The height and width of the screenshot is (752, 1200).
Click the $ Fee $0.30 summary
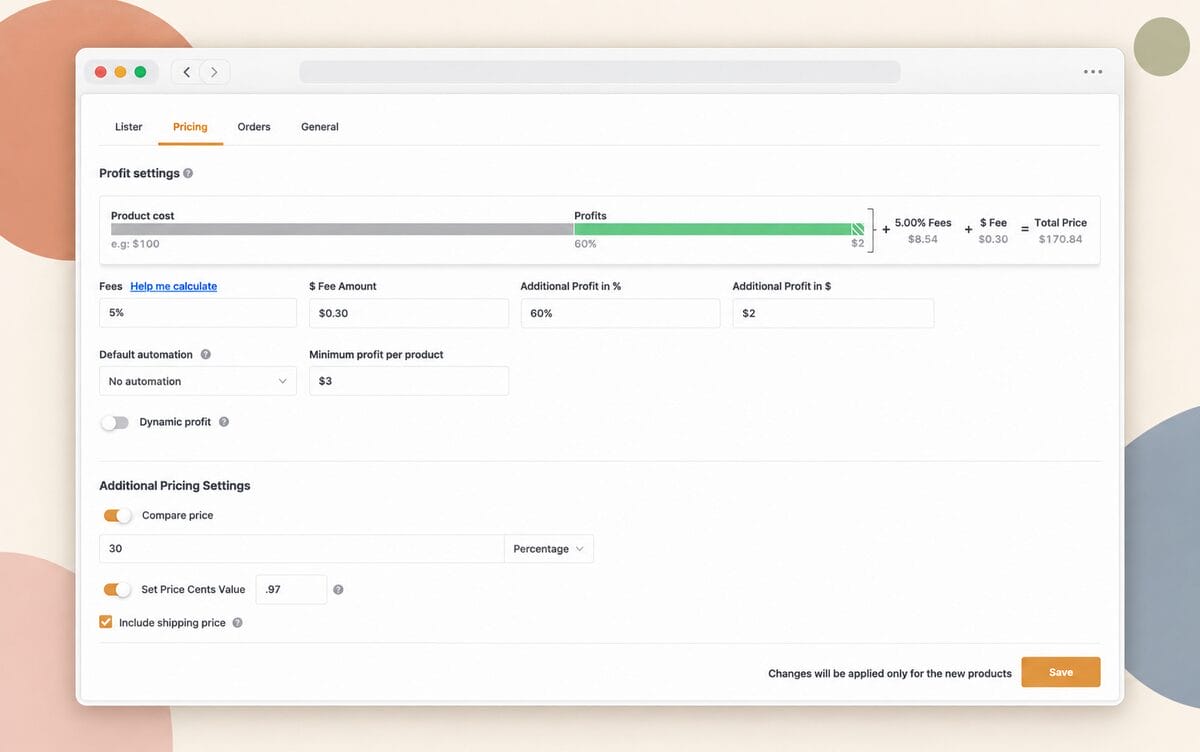(993, 231)
